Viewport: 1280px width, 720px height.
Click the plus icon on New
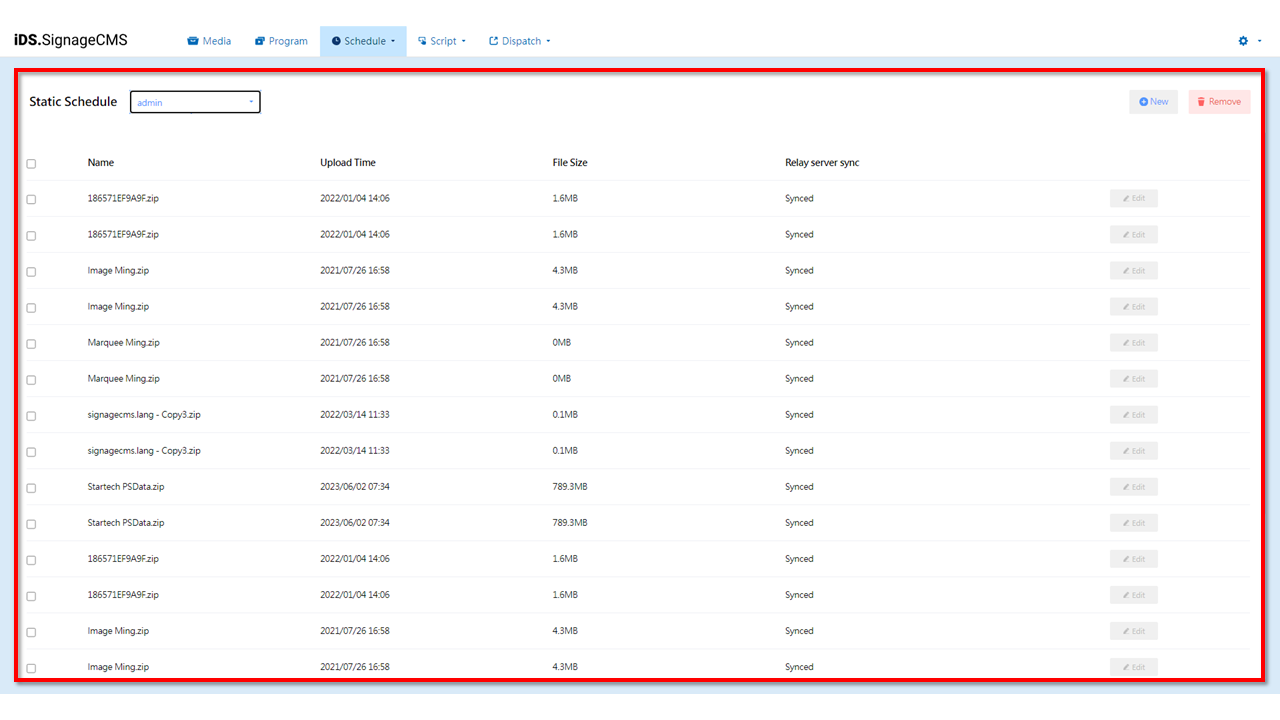1143,102
